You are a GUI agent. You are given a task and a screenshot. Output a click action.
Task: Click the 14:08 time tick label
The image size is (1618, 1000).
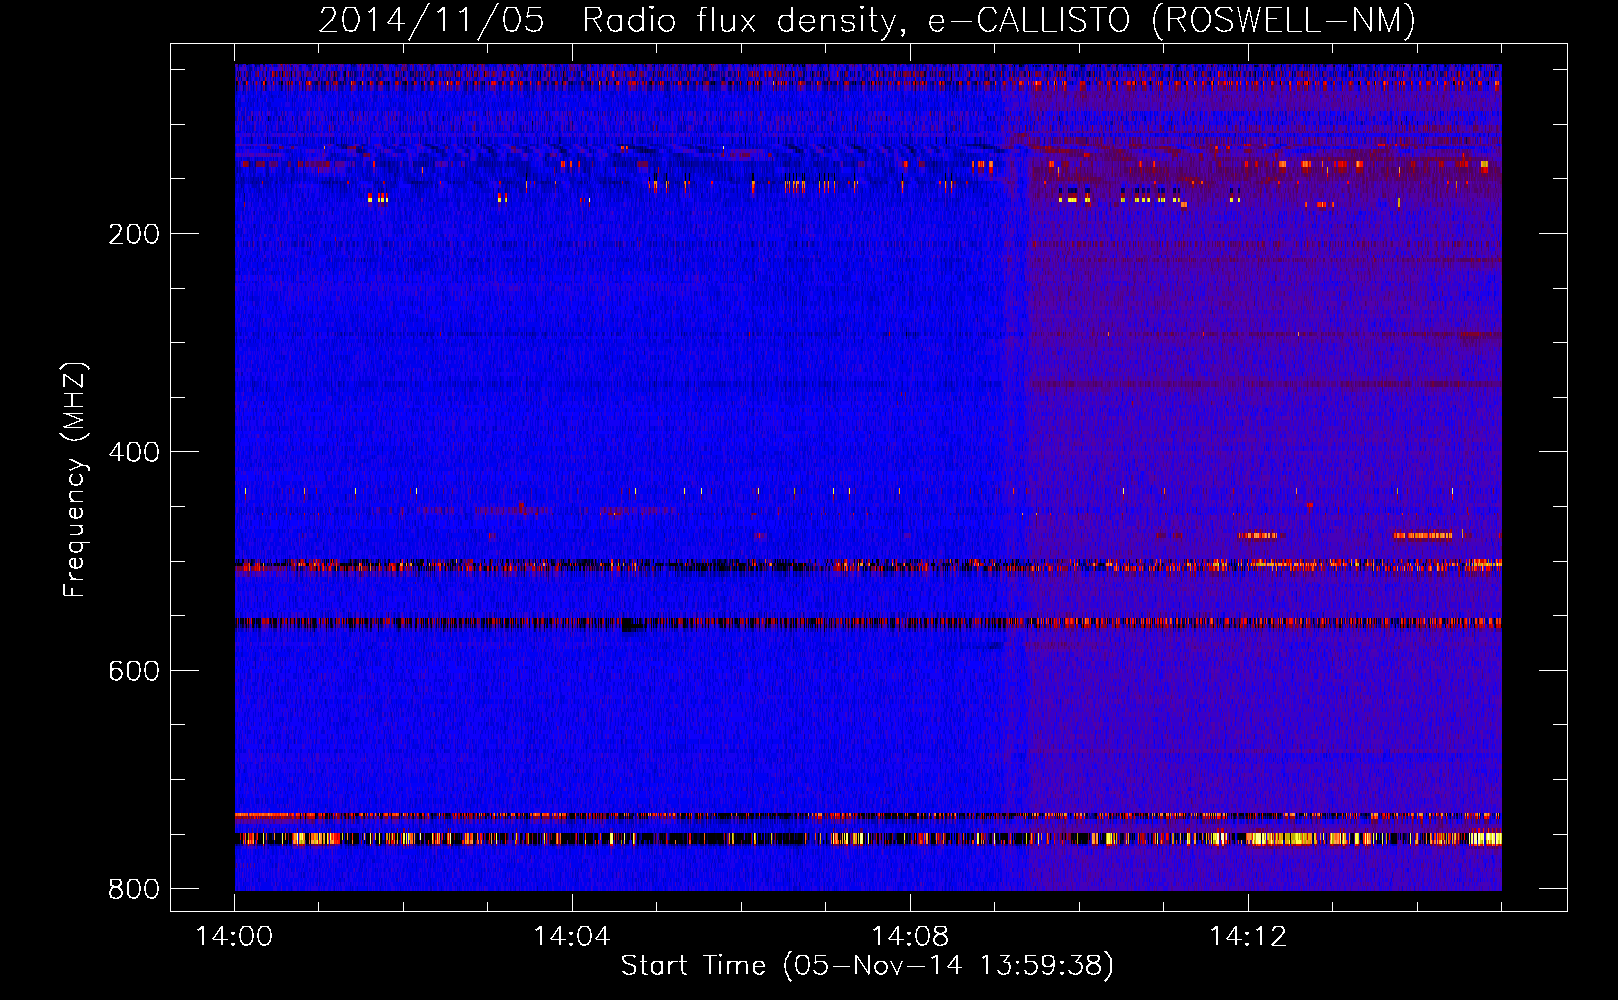coord(910,937)
